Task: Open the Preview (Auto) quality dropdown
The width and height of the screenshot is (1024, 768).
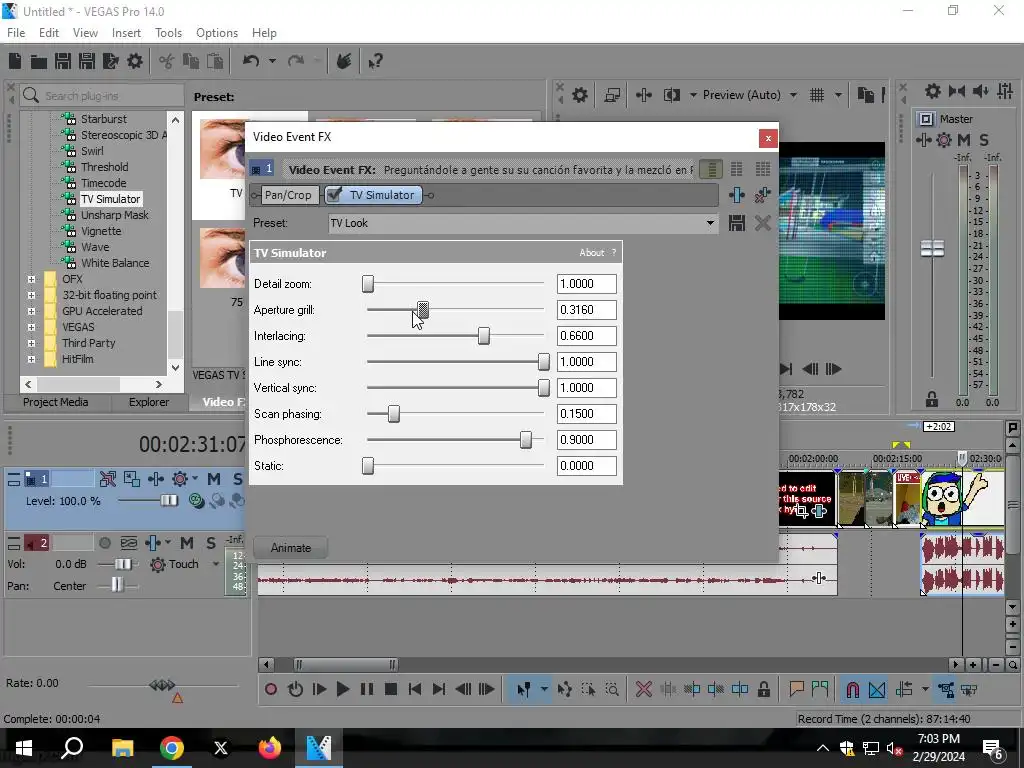Action: (793, 95)
